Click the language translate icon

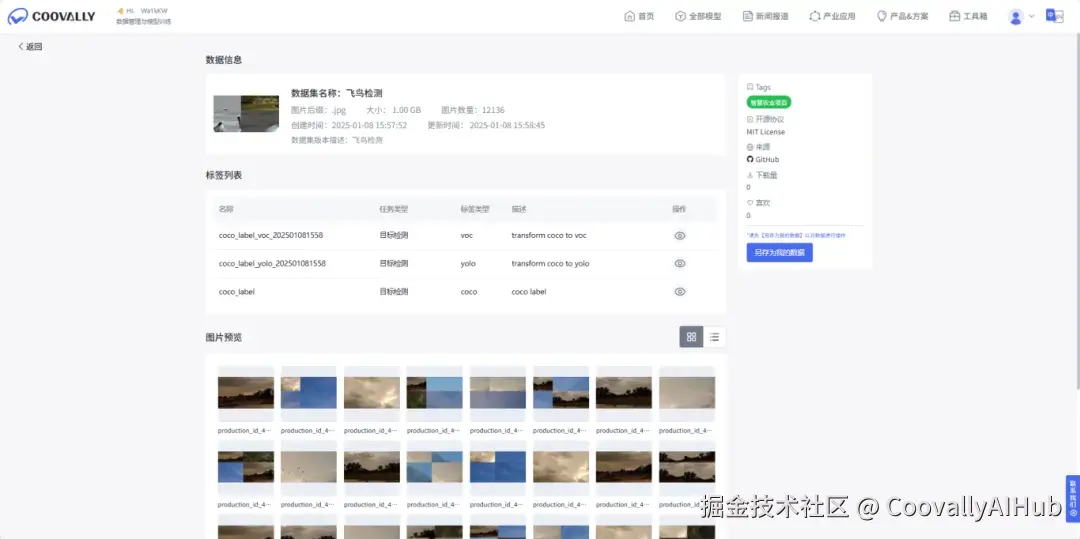(x=1054, y=16)
